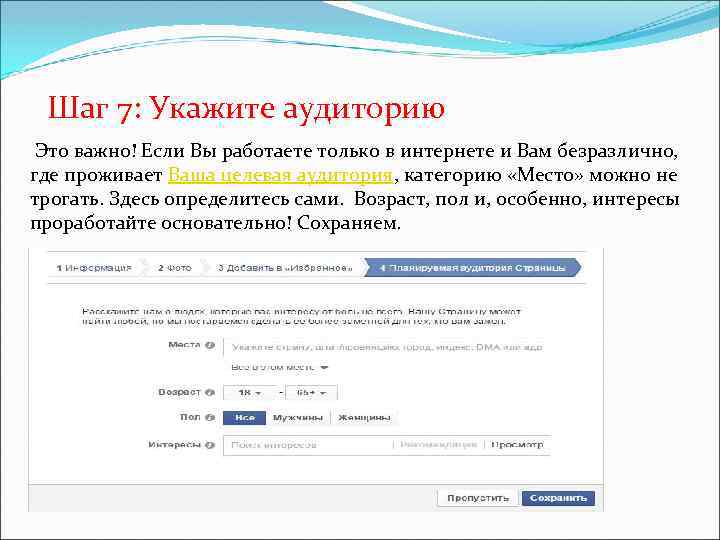The image size is (720, 540).
Task: Open Рекомендации in the interests field
Action: click(x=439, y=445)
